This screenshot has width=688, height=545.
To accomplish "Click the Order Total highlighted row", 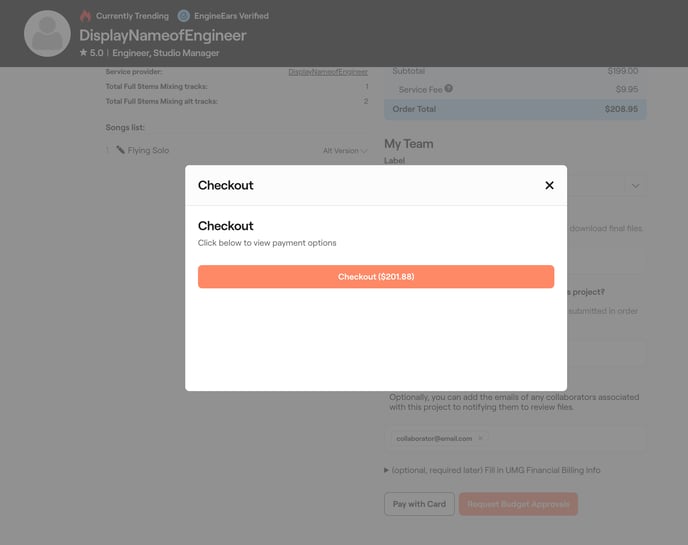I will (x=515, y=108).
